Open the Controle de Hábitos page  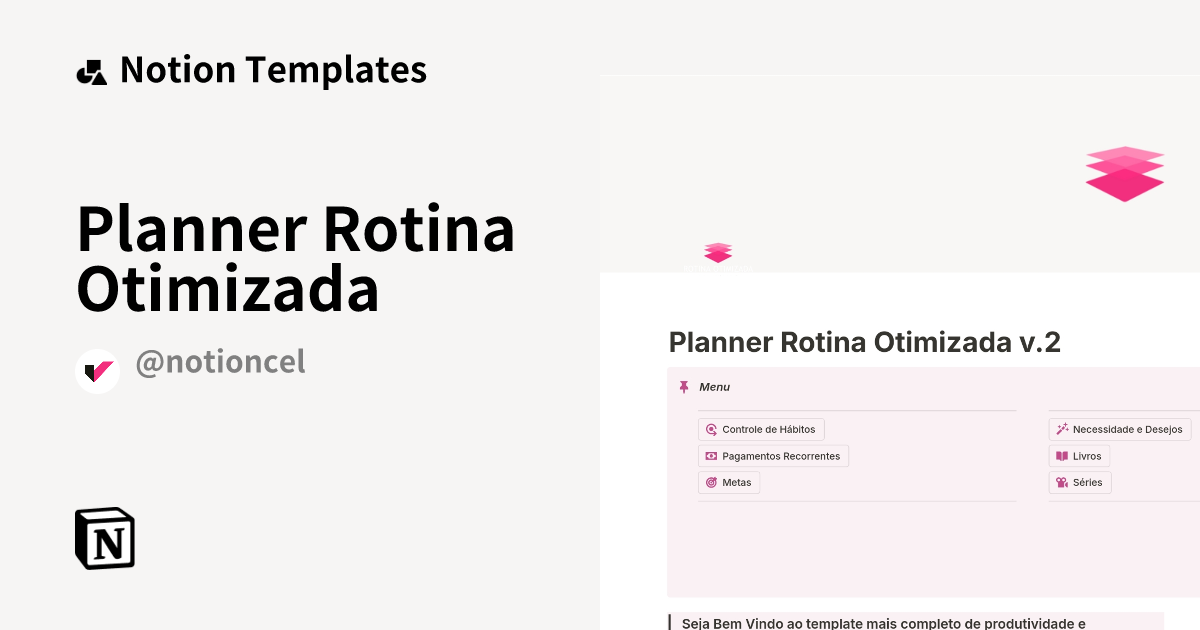point(761,429)
